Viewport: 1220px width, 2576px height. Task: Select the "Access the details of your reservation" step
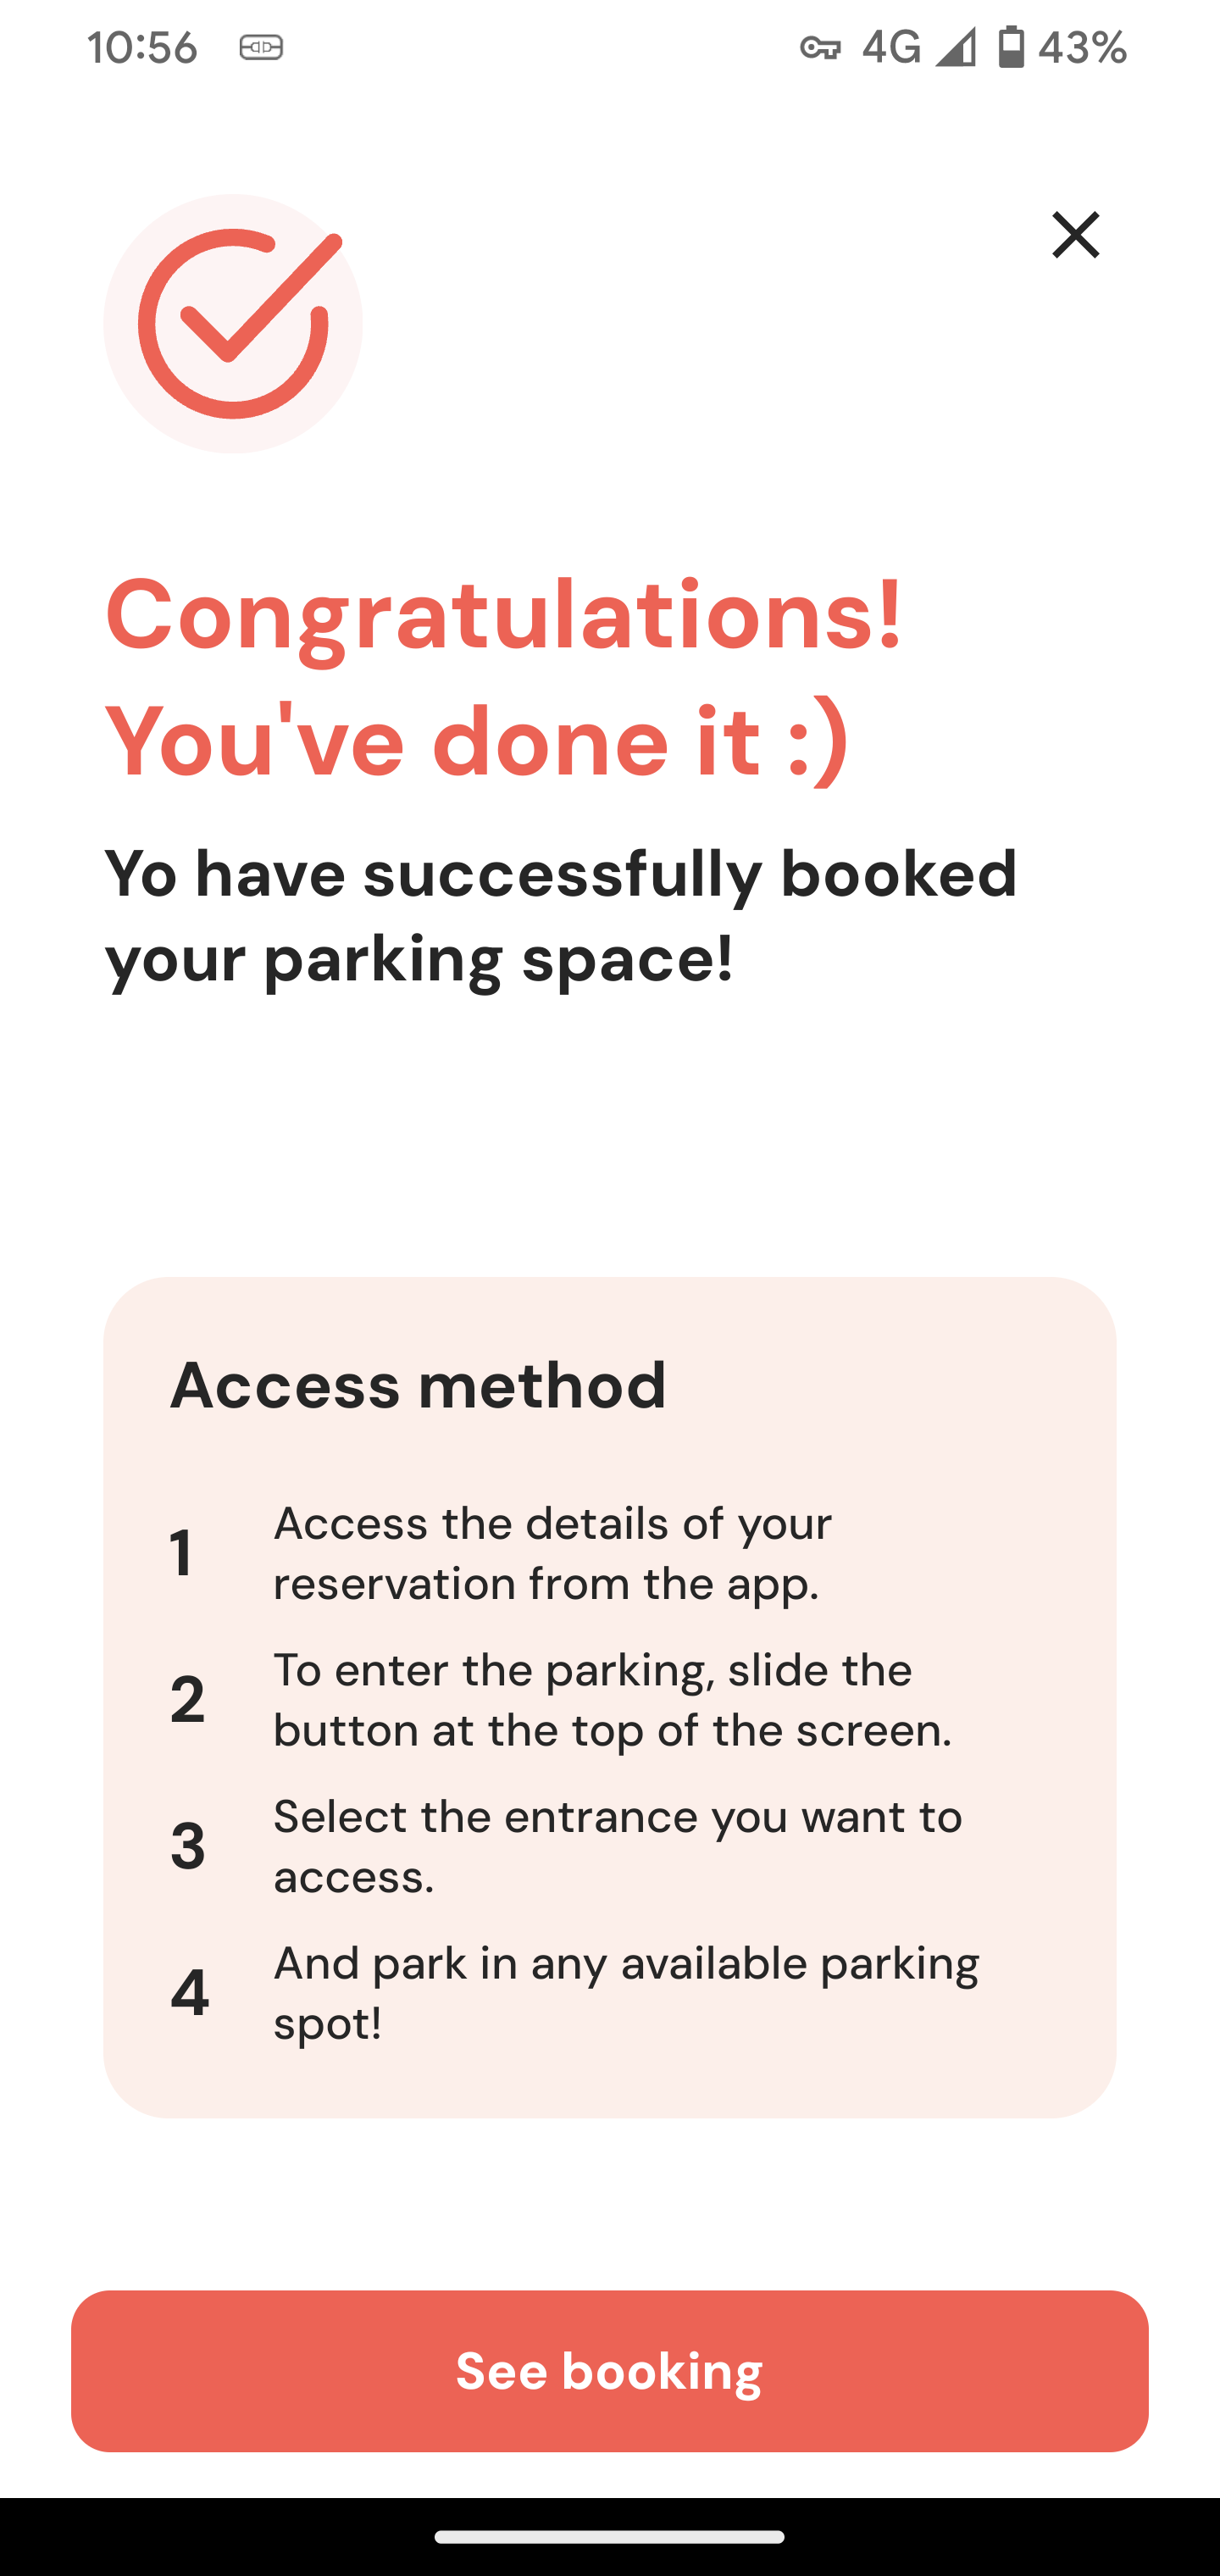pos(552,1553)
